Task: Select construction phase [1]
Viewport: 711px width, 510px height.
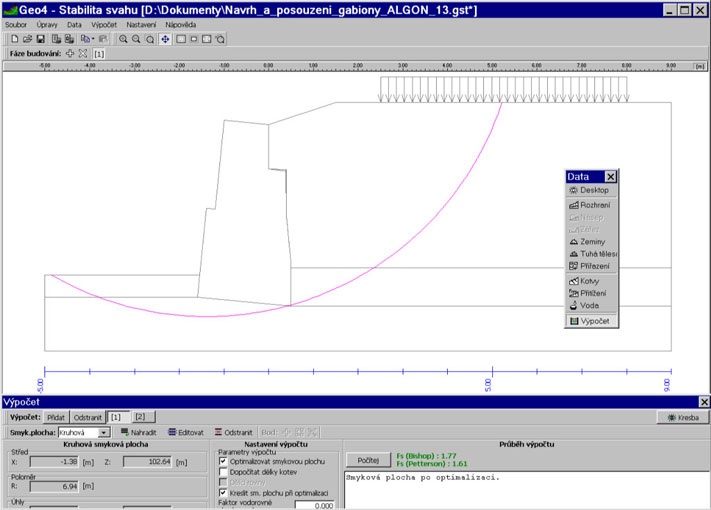Action: (99, 54)
